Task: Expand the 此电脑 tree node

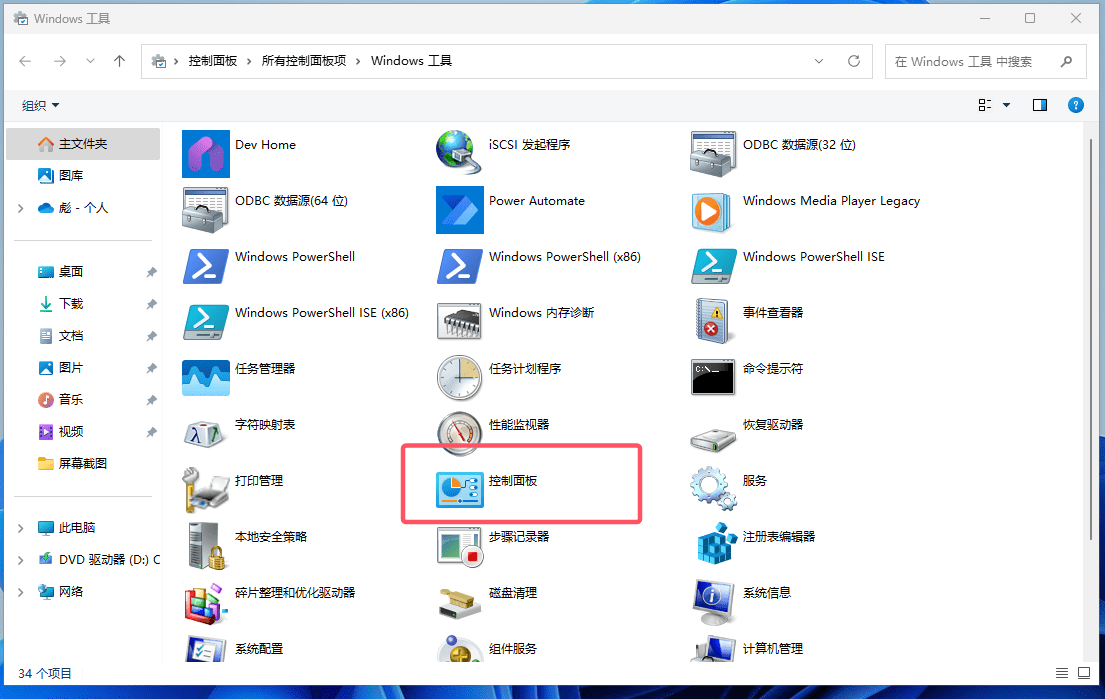Action: click(20, 528)
